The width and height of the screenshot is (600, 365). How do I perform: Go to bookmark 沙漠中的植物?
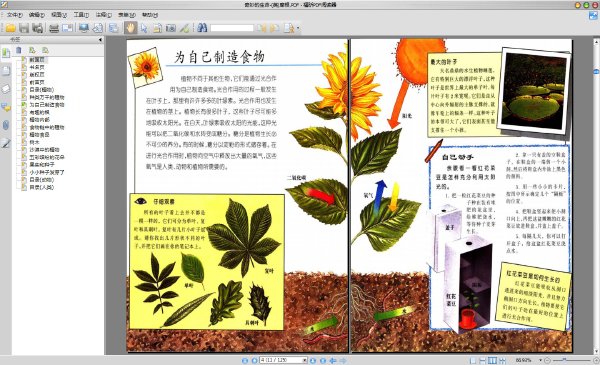(44, 150)
